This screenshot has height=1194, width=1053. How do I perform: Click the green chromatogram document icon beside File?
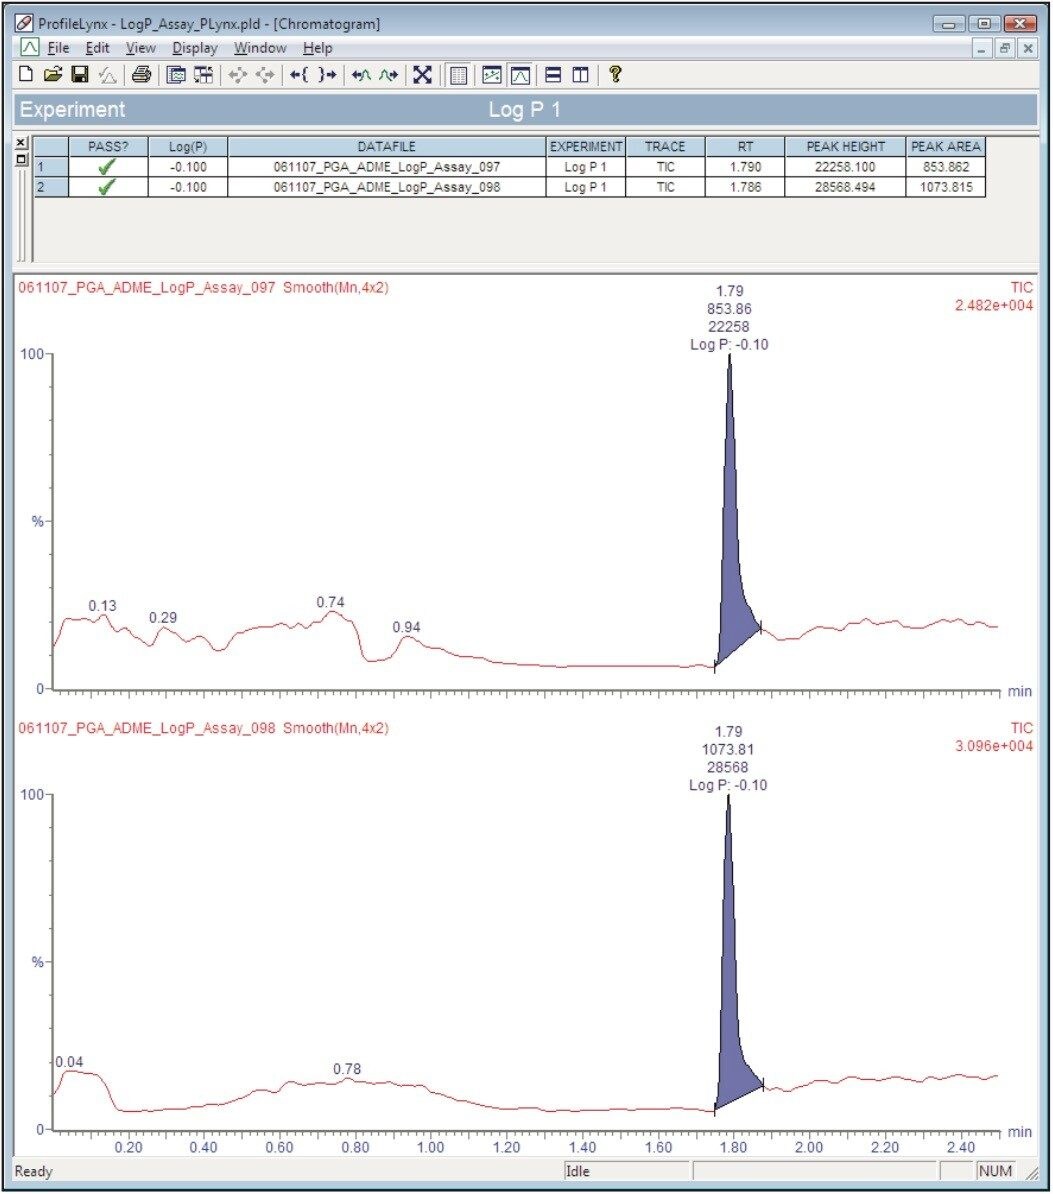pos(29,47)
